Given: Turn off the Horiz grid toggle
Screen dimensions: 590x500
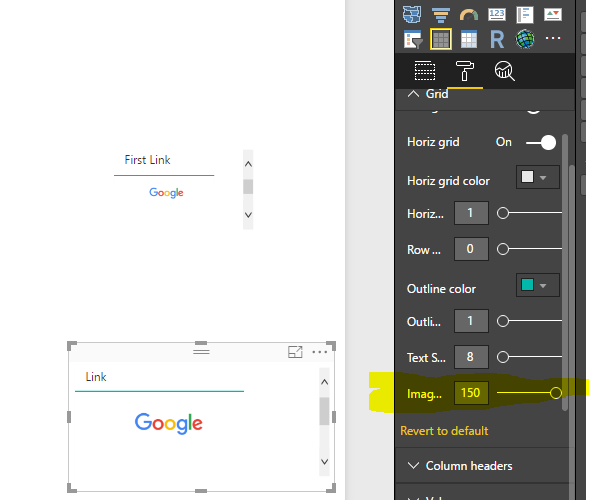Looking at the screenshot, I should tap(541, 143).
